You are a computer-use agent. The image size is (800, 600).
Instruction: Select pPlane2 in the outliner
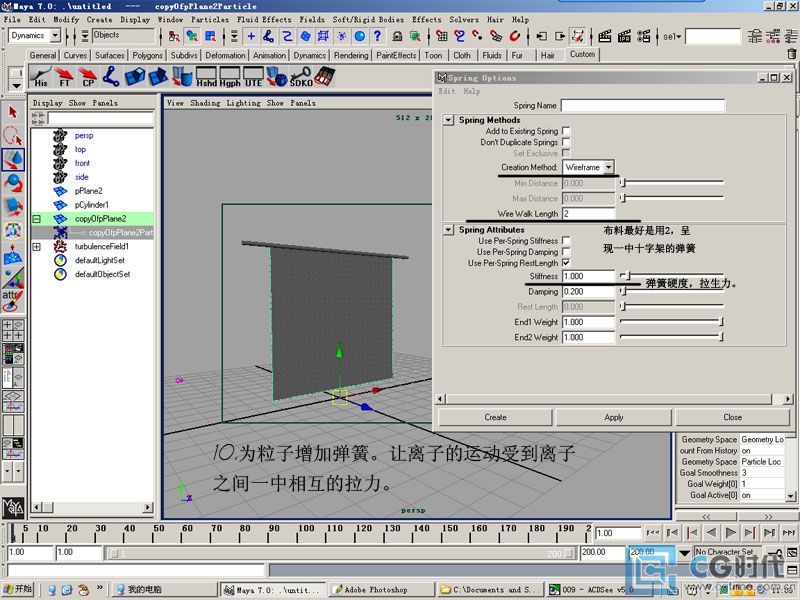click(x=88, y=191)
